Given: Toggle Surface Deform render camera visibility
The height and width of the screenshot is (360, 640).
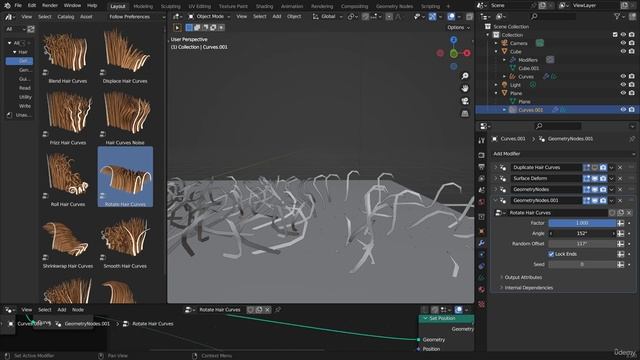Looking at the screenshot, I should [x=603, y=178].
